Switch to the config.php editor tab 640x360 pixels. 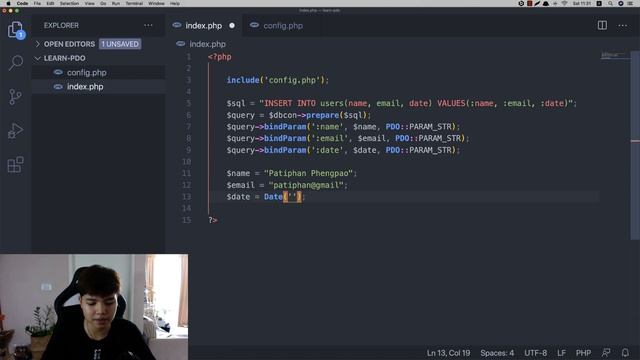click(x=282, y=25)
